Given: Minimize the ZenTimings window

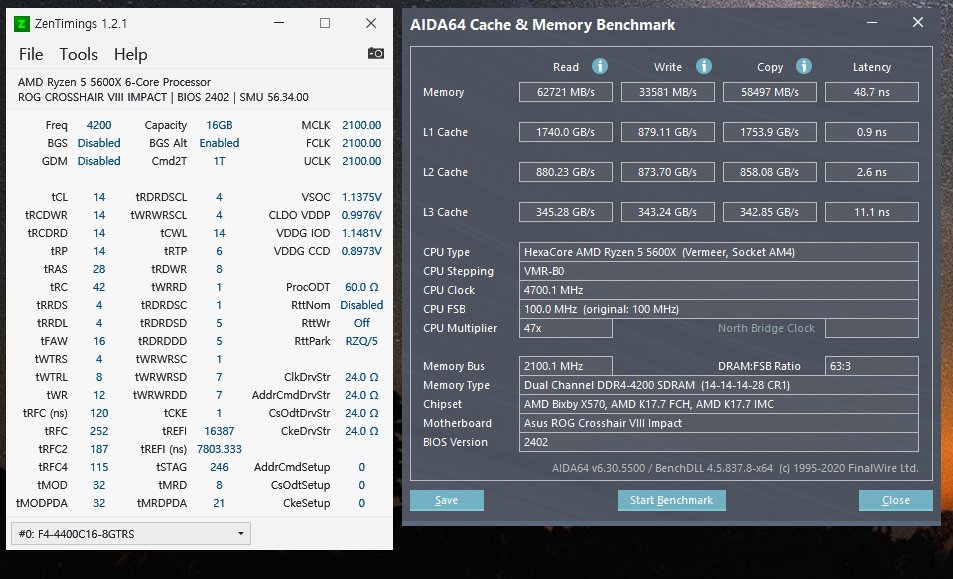Looking at the screenshot, I should [x=277, y=22].
